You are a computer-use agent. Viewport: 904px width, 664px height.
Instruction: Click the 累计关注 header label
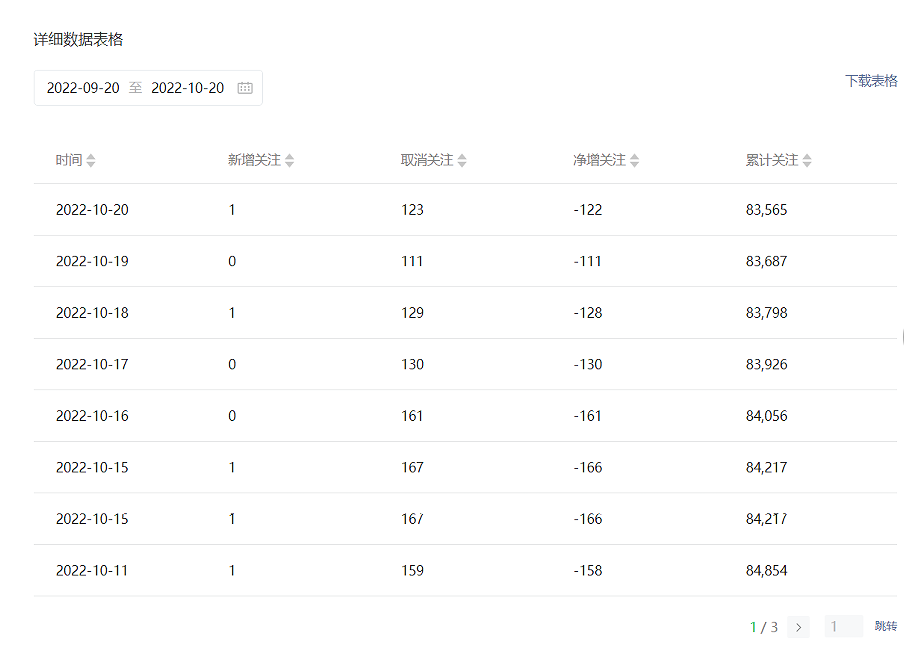[771, 160]
